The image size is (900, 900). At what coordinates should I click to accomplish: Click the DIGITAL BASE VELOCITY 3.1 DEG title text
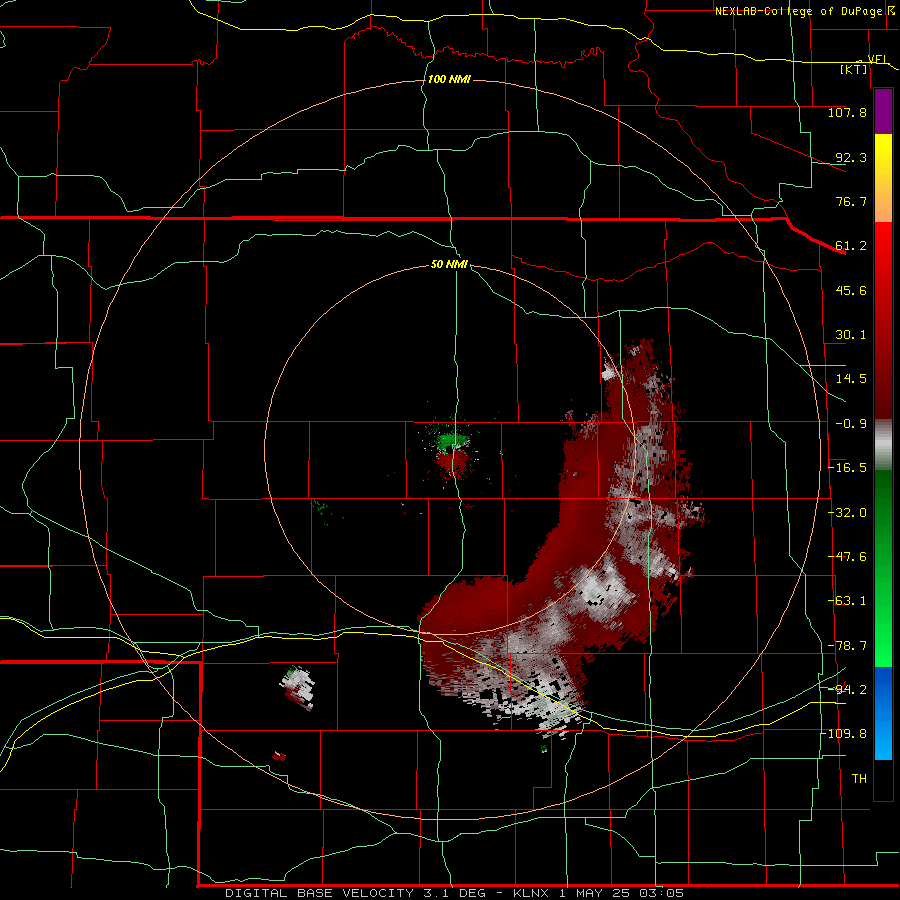pyautogui.click(x=355, y=893)
